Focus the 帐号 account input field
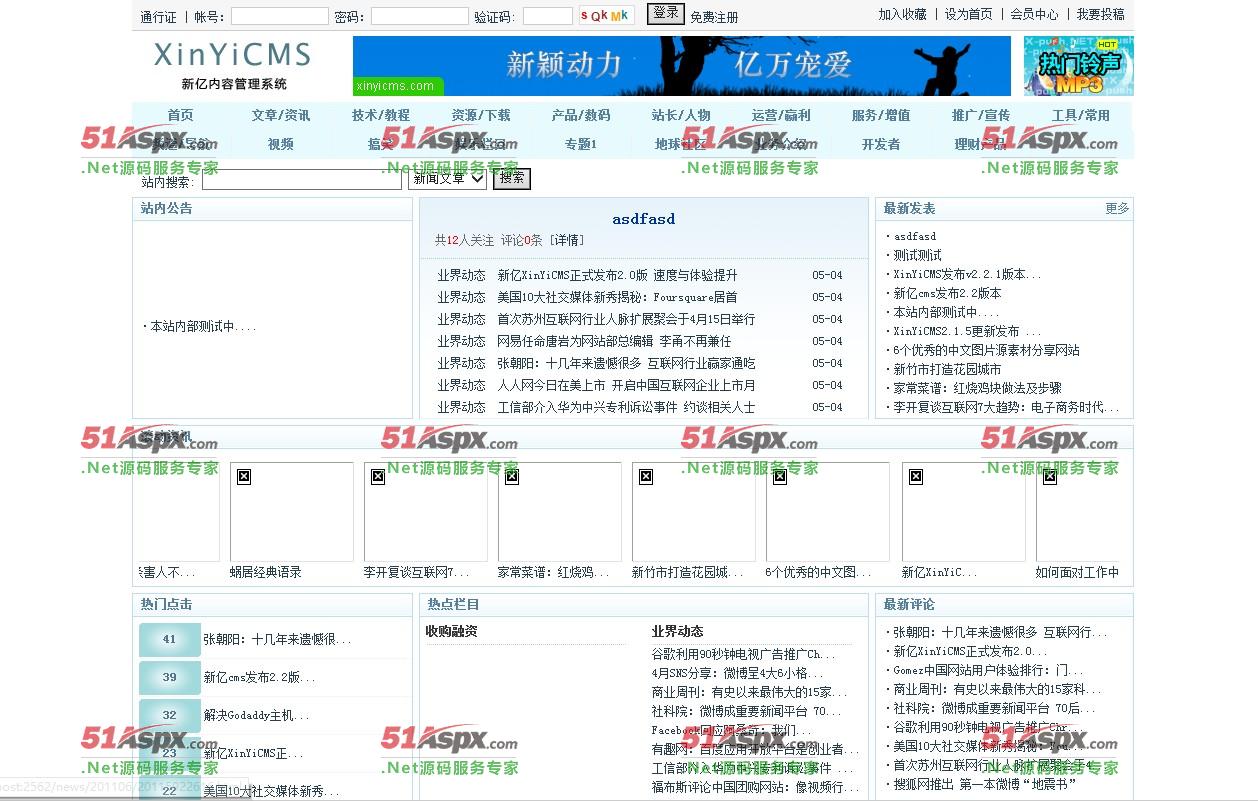This screenshot has height=801, width=1258. (x=280, y=16)
